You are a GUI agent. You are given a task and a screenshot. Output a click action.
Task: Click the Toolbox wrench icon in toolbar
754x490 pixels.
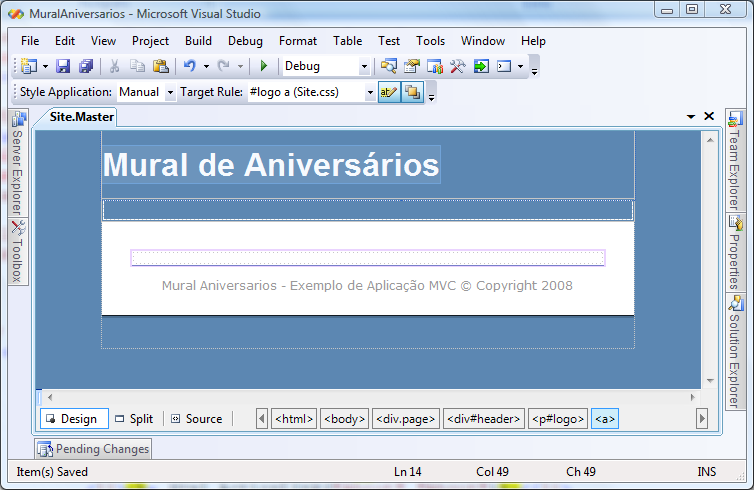click(x=457, y=66)
